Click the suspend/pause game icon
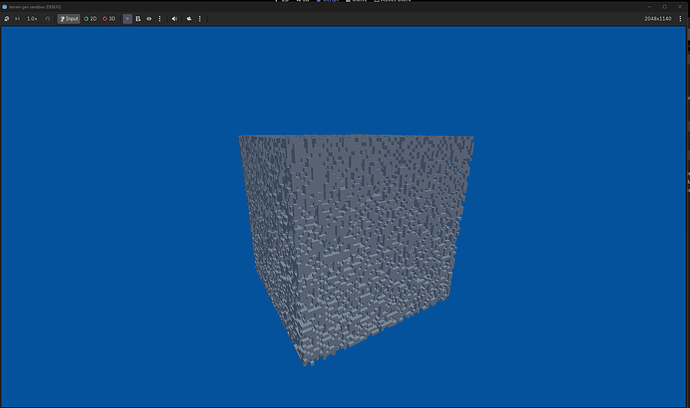 pos(7,19)
